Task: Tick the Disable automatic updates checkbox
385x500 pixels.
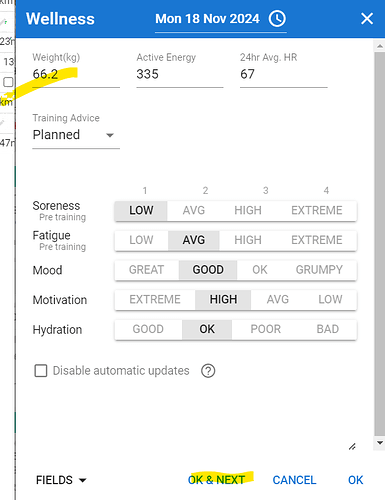Action: (41, 371)
